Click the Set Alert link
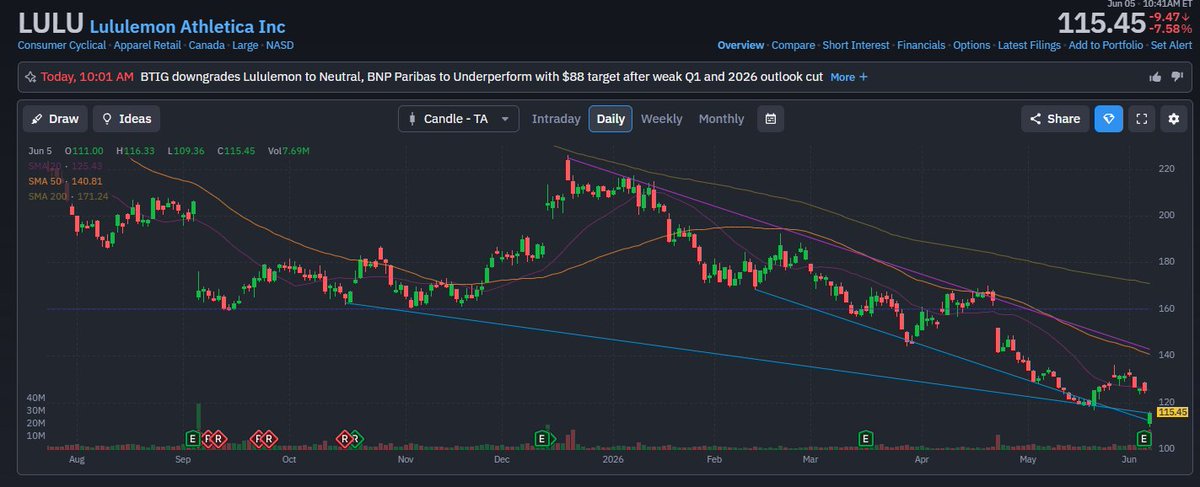1200x487 pixels. click(x=1172, y=46)
